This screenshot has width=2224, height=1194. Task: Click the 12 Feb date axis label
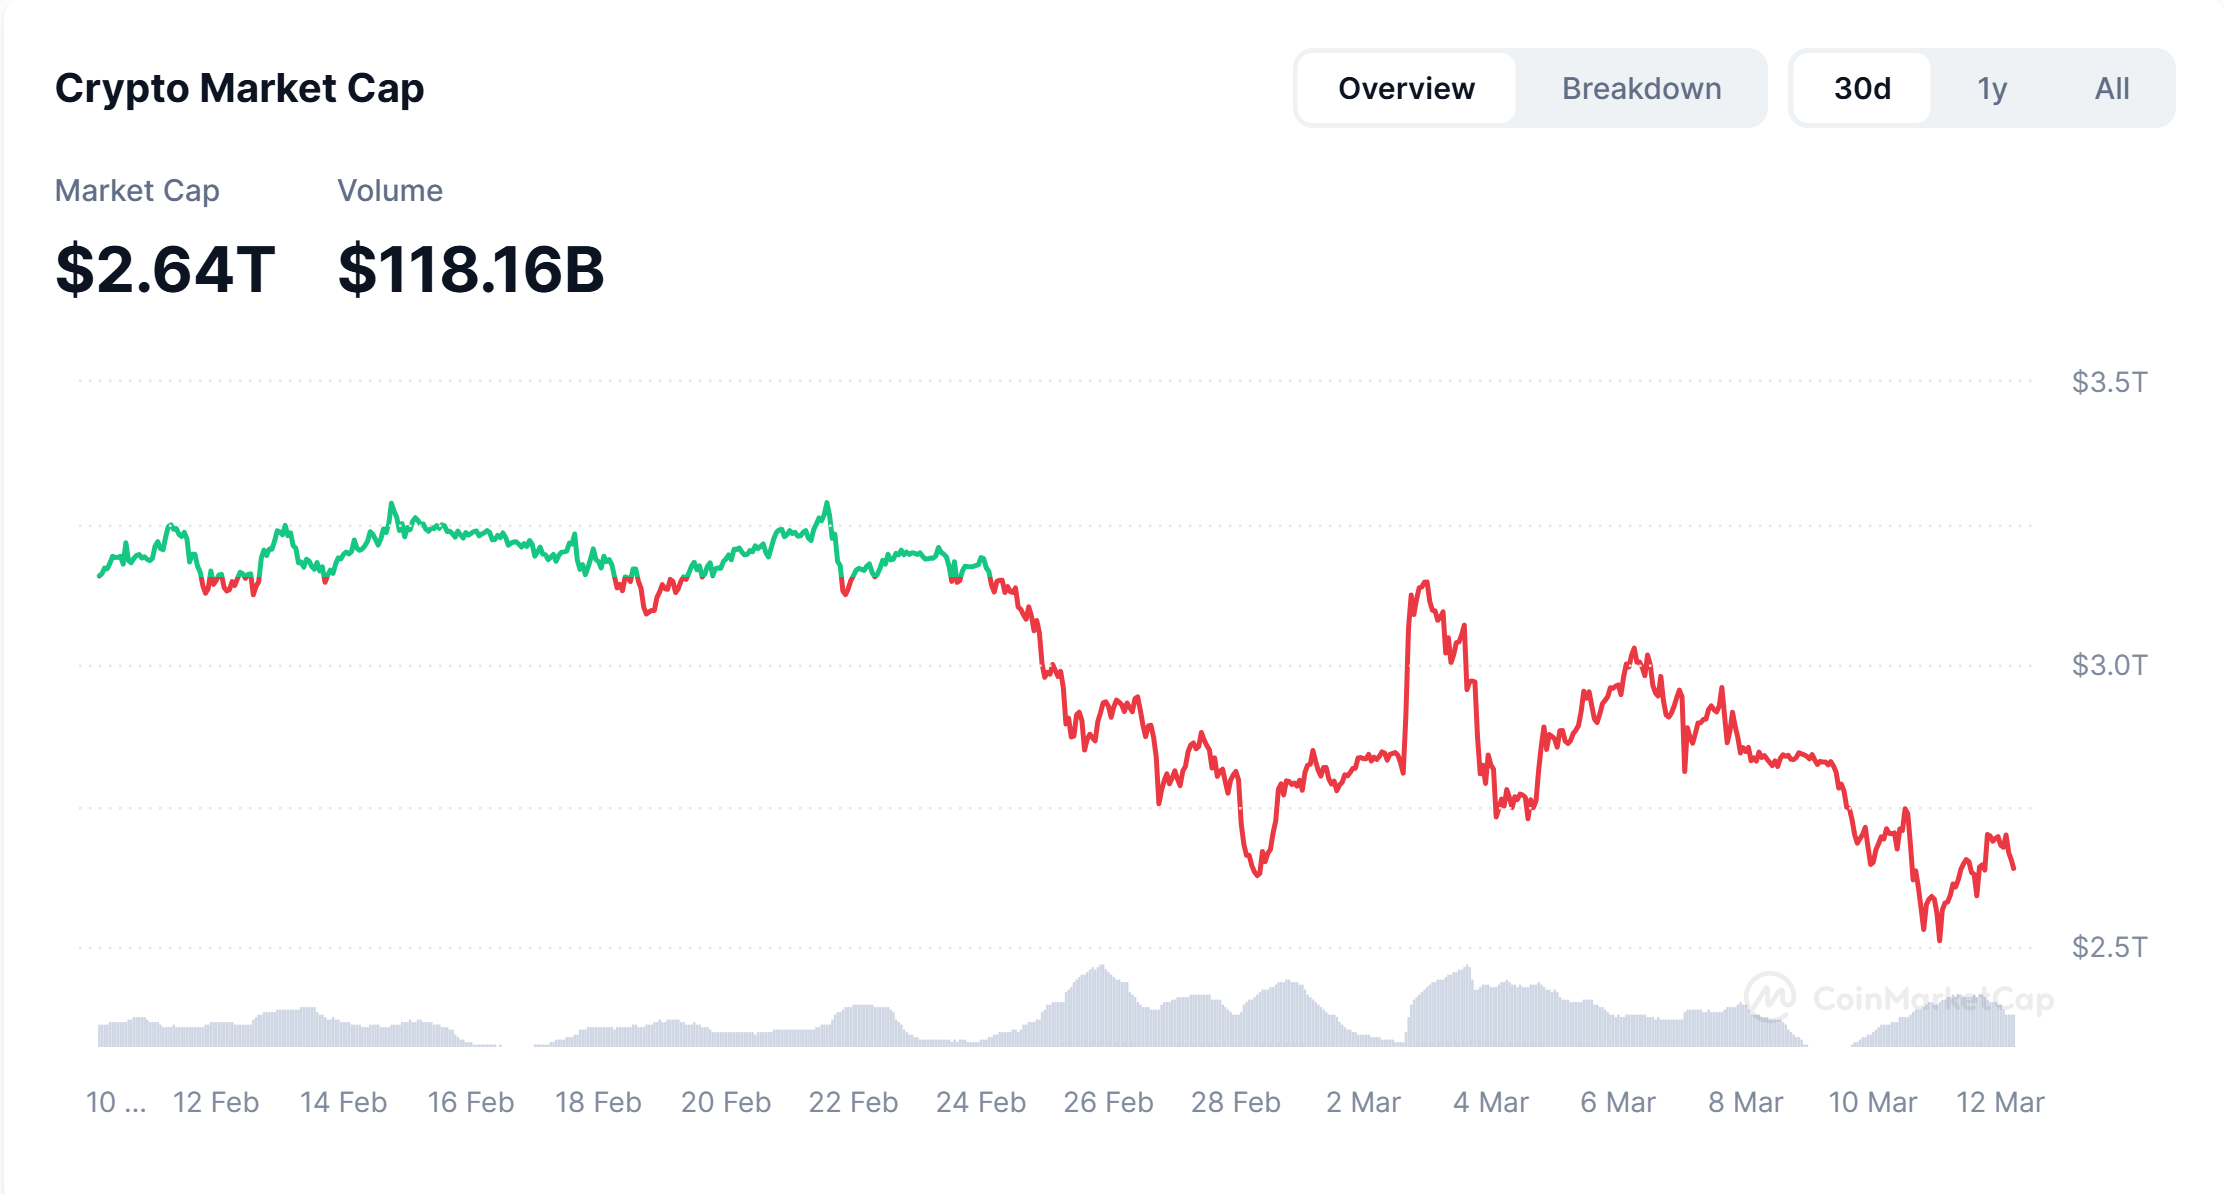216,1102
